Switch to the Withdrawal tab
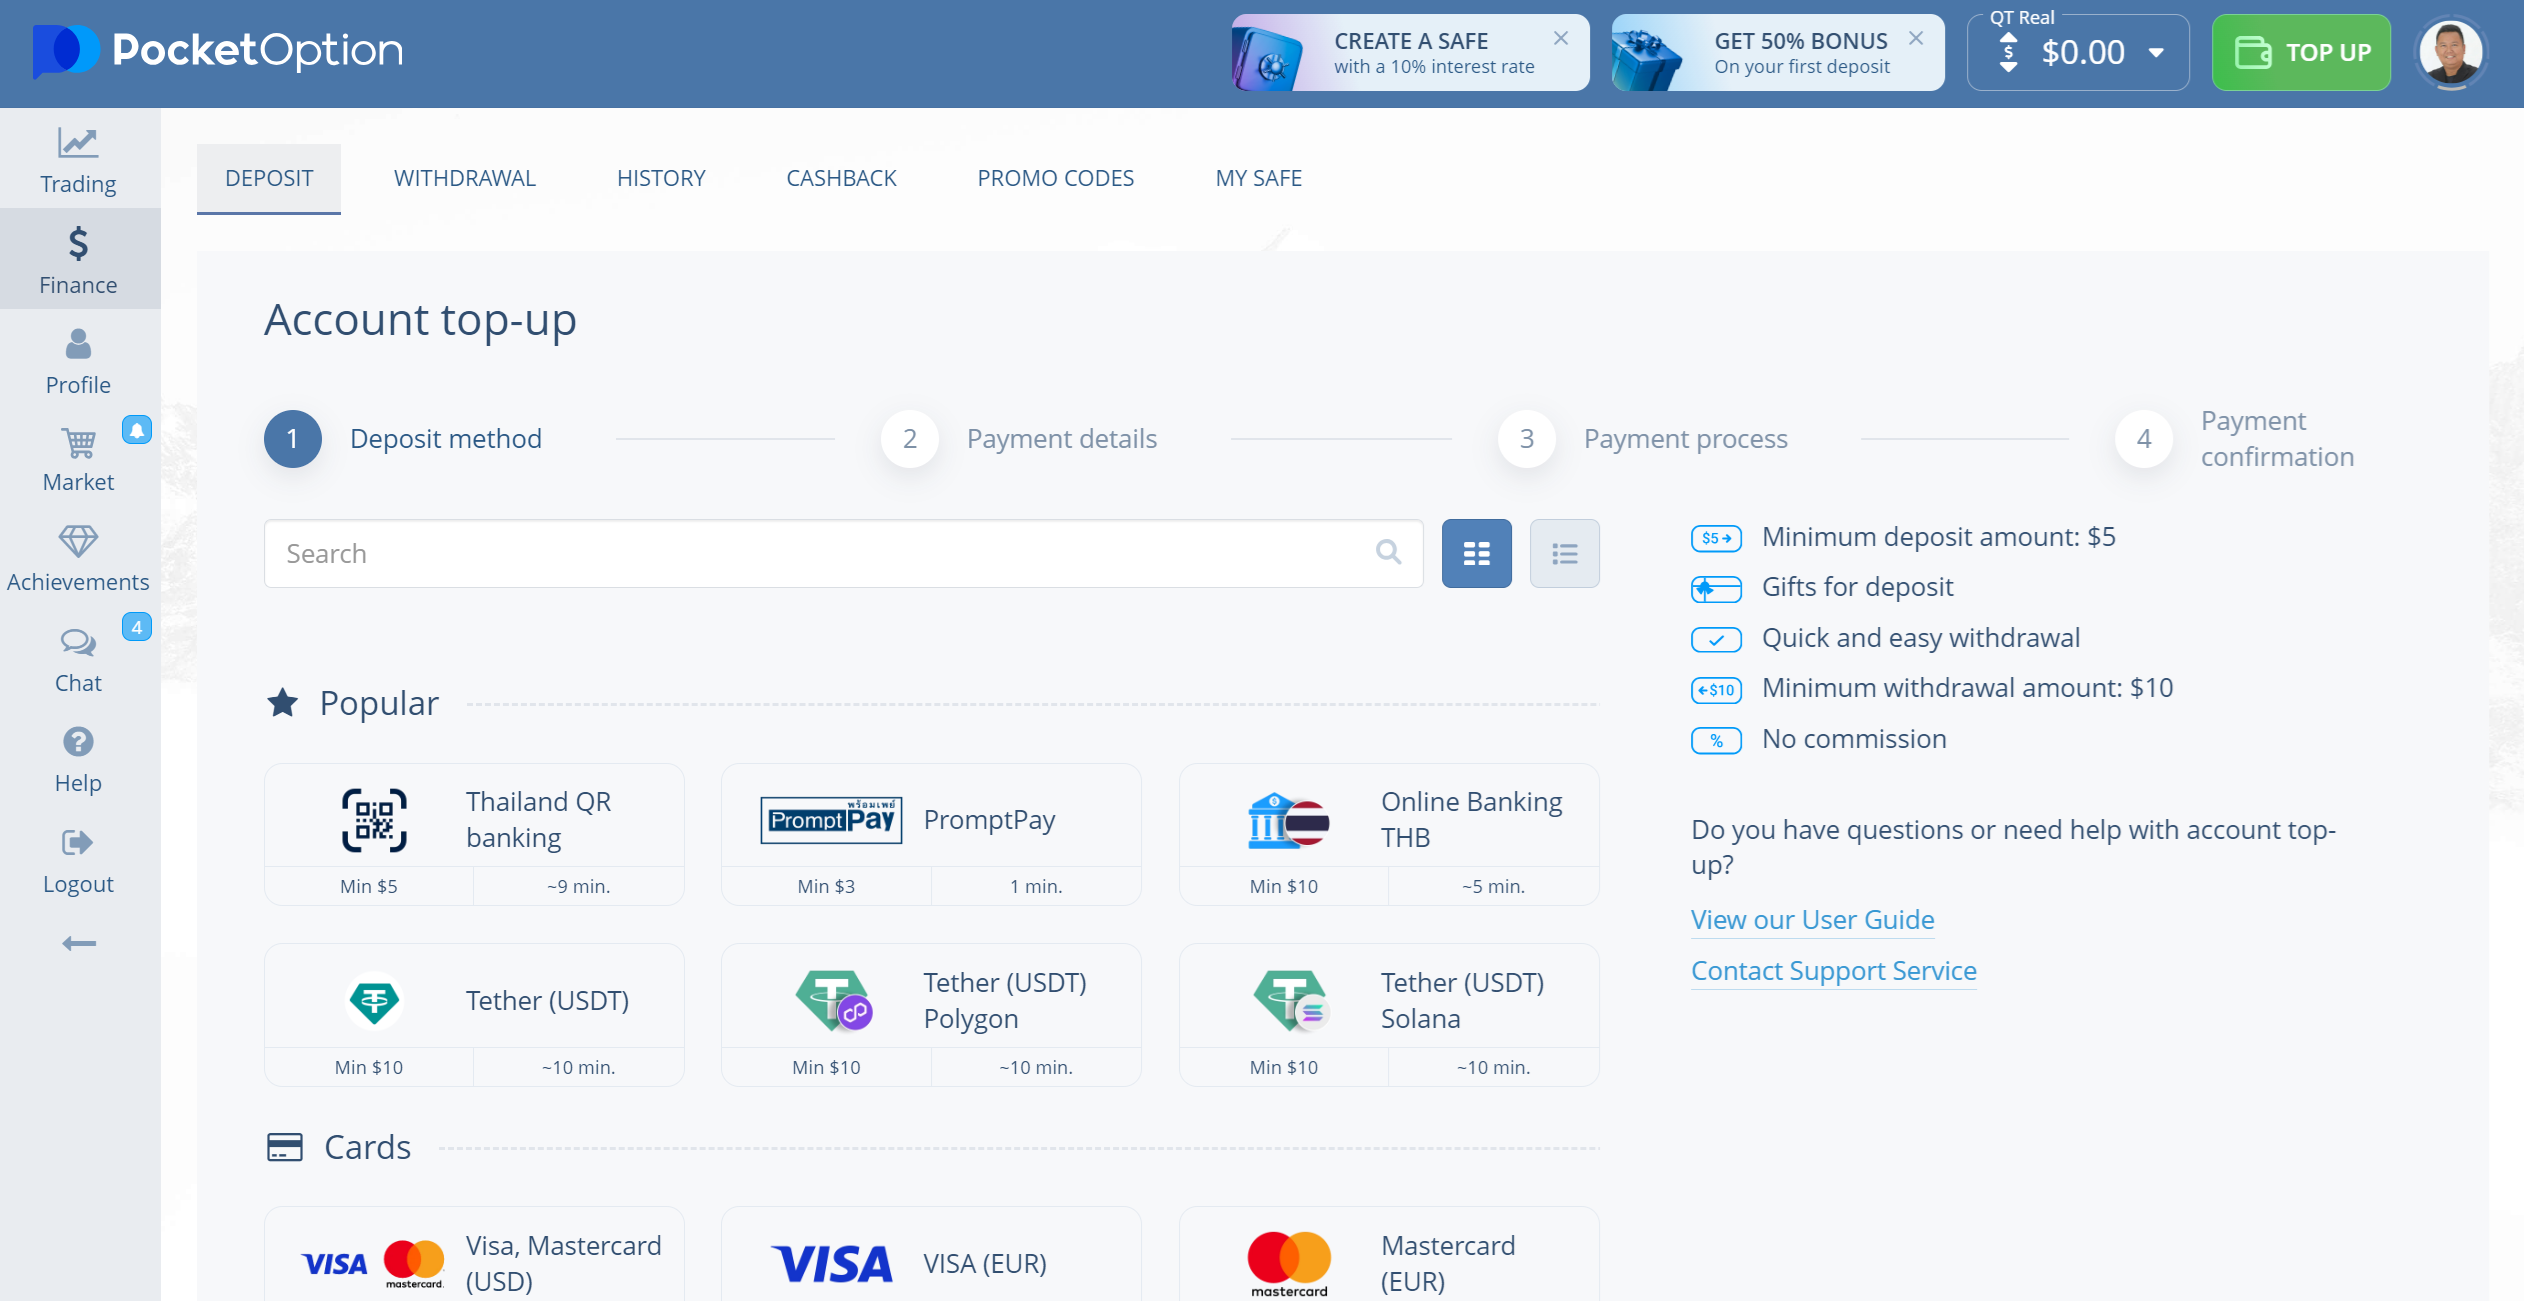Screen dimensions: 2524x1301 (465, 178)
